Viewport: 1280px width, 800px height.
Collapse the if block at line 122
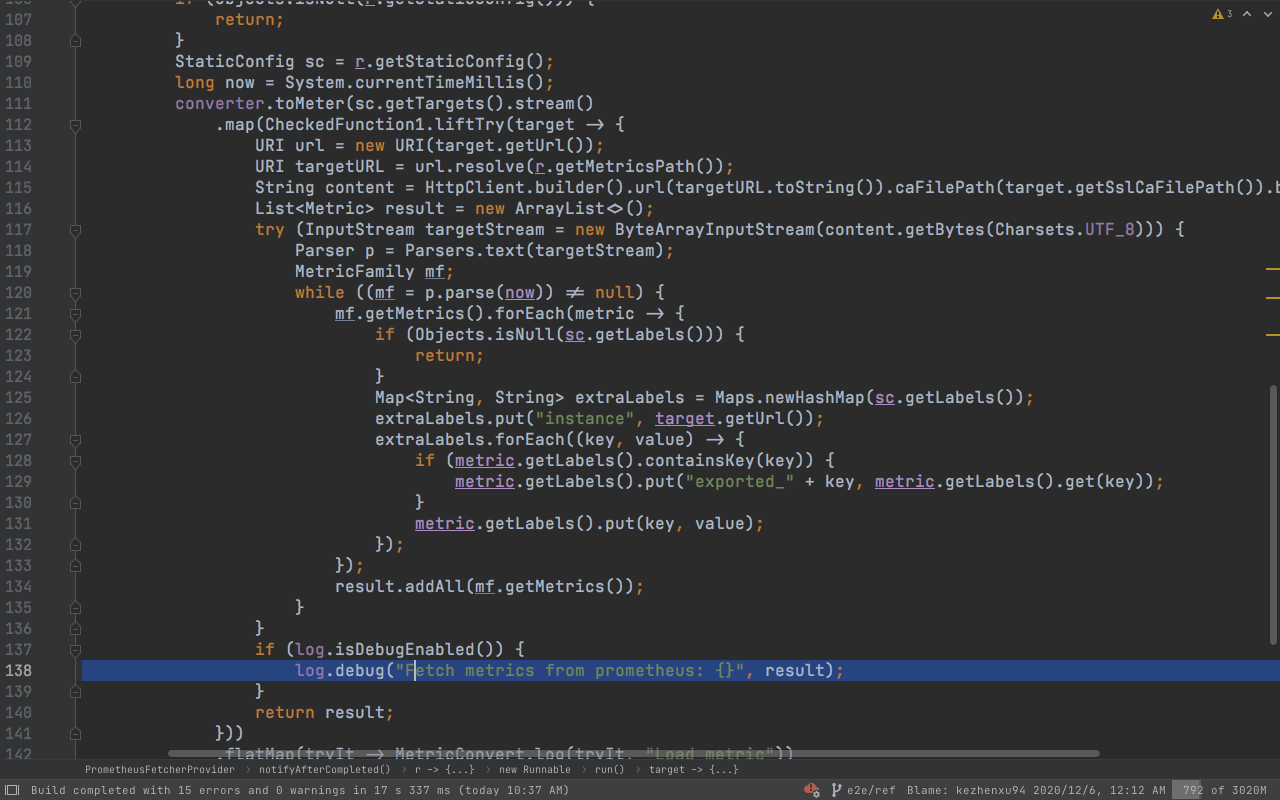coord(75,335)
